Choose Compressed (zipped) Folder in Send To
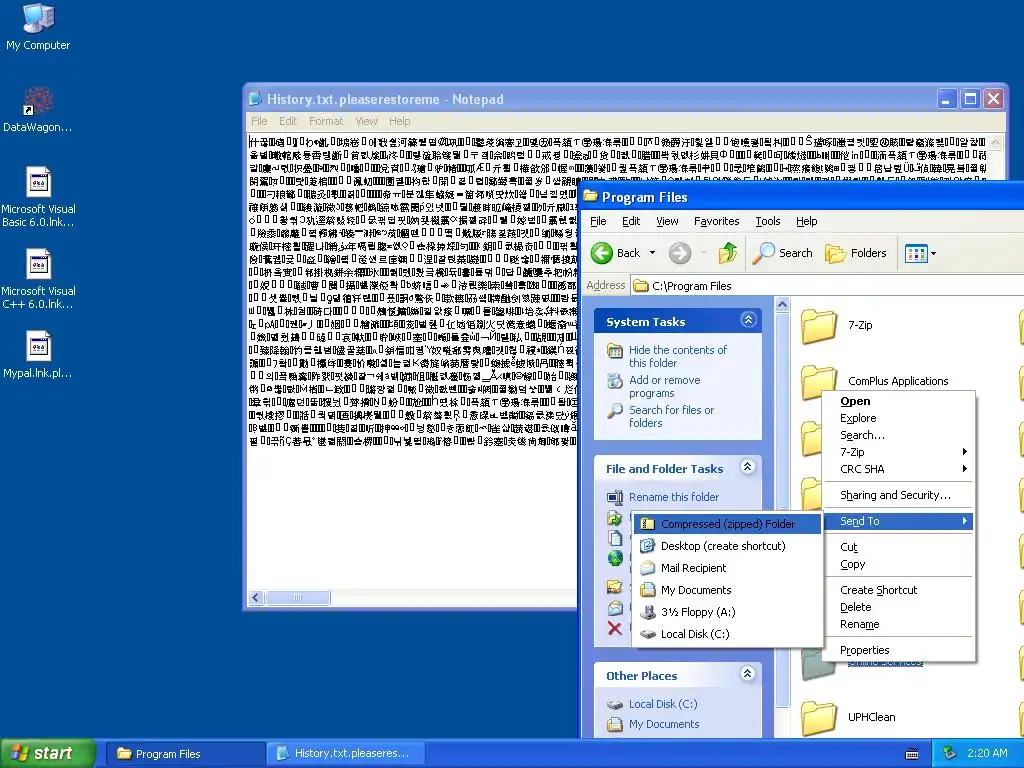This screenshot has height=768, width=1024. (727, 524)
